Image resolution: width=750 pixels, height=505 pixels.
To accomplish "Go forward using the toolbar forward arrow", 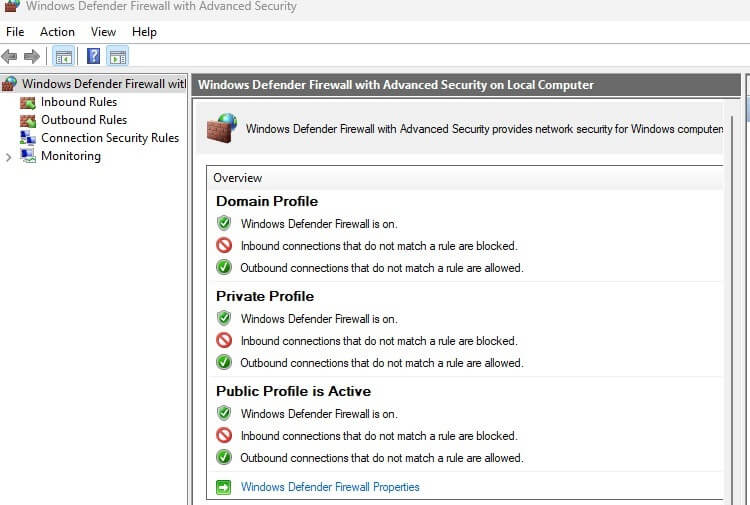I will pos(32,56).
